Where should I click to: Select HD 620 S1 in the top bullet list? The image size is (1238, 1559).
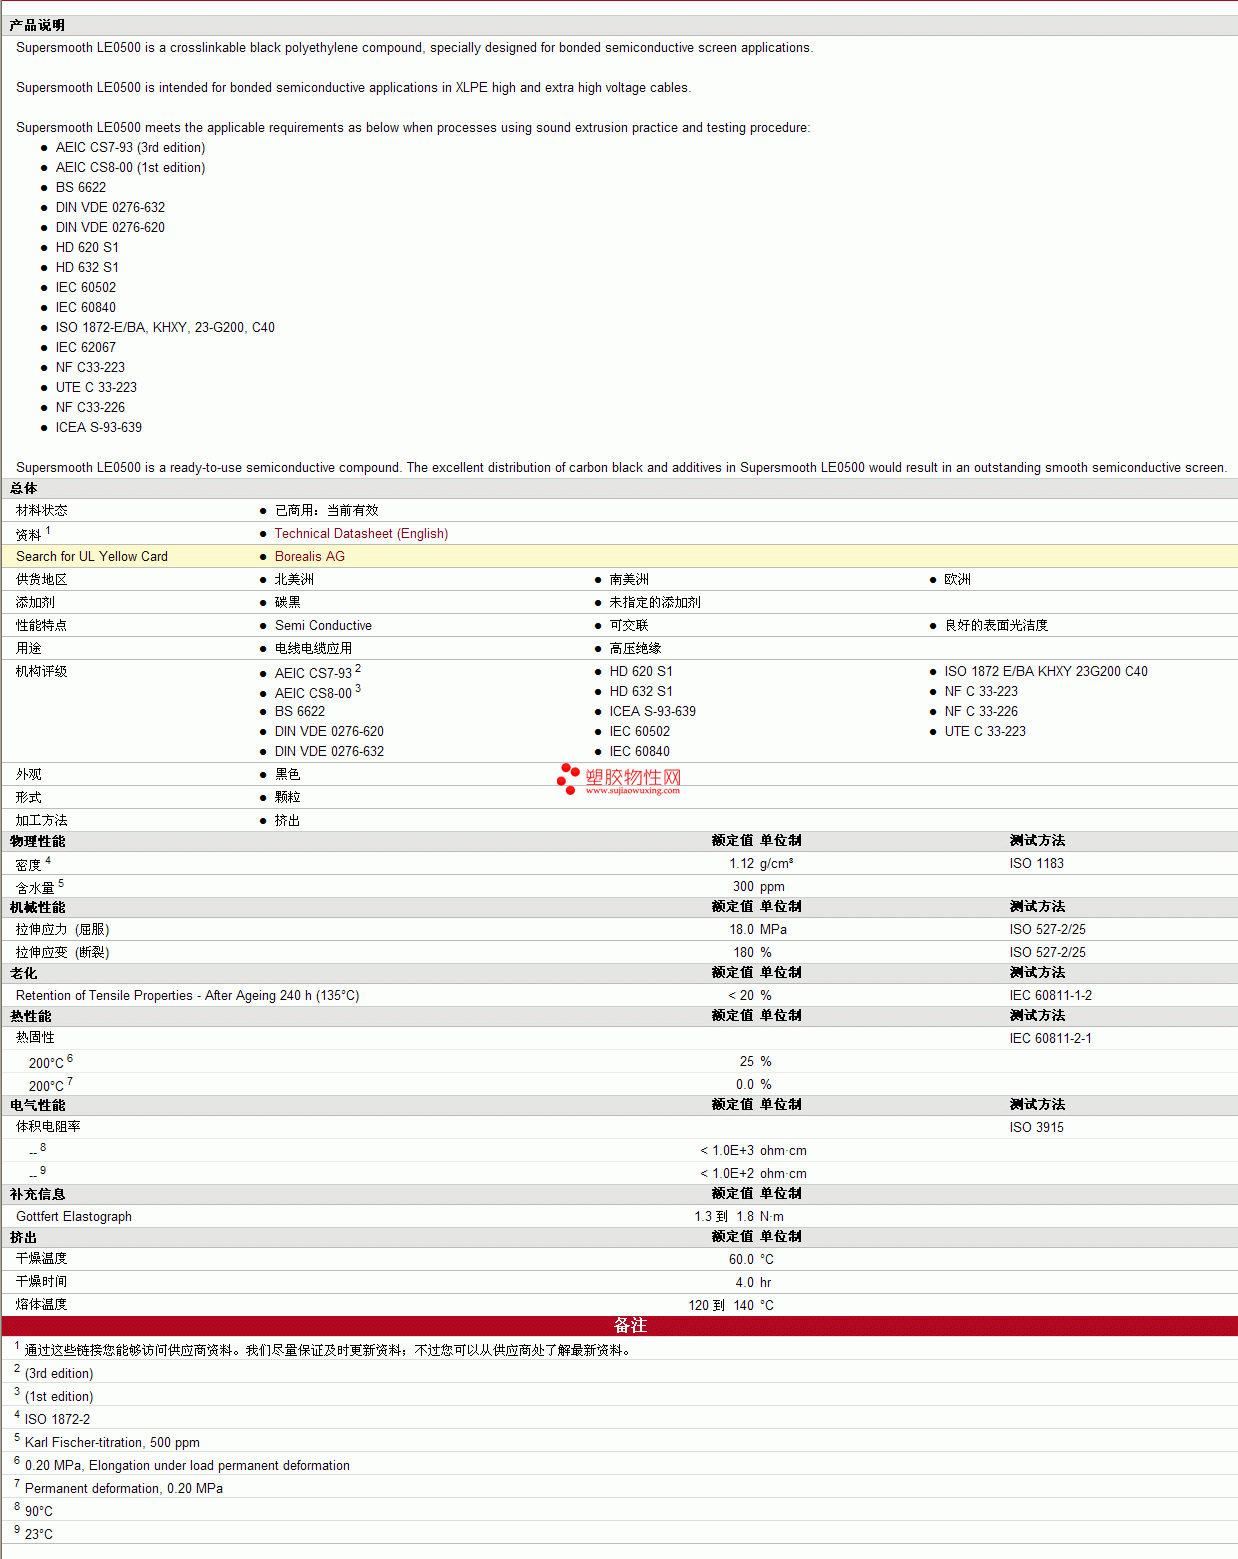(x=87, y=248)
